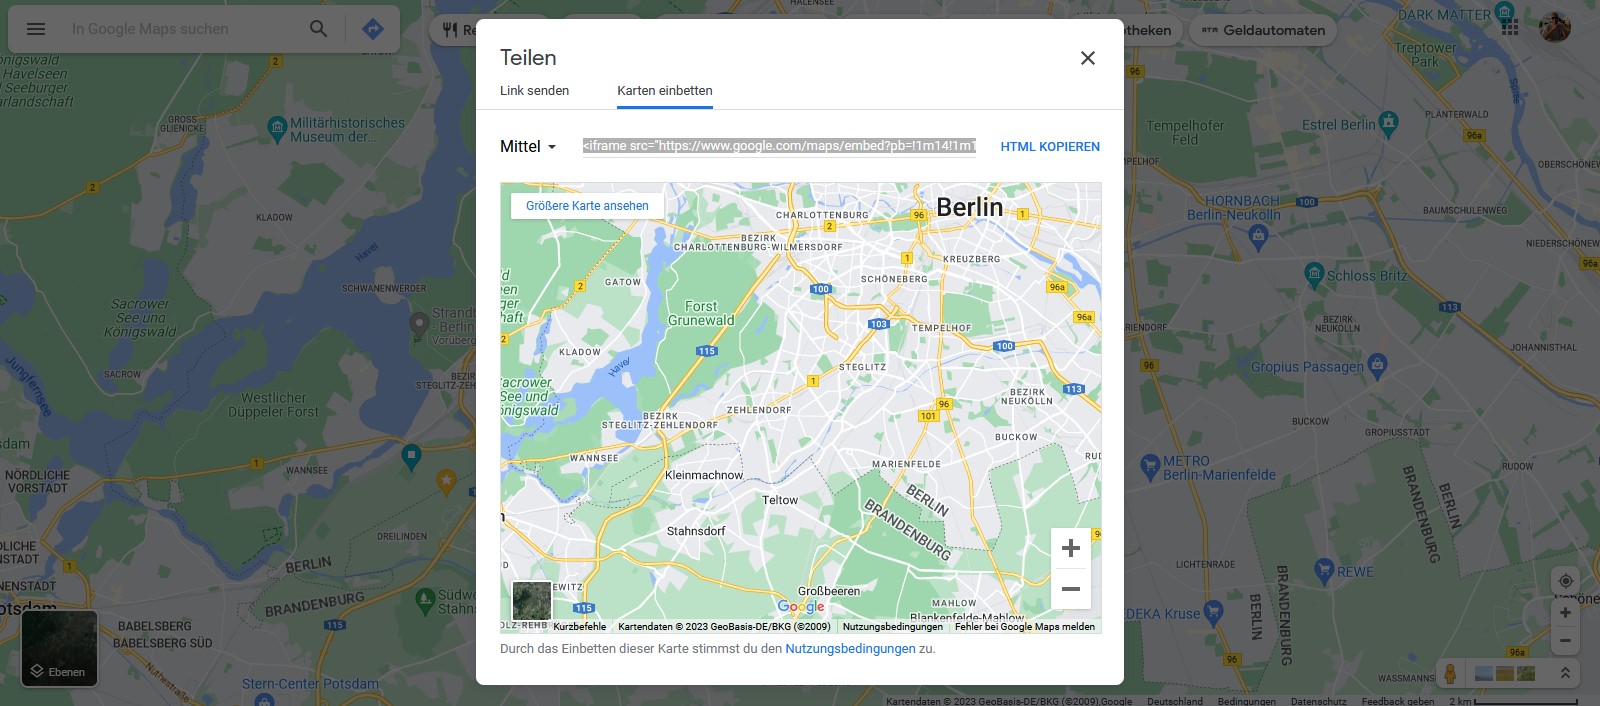Screen dimensions: 1600x706
Task: Click Datenschutz in map footer
Action: click(x=1318, y=701)
